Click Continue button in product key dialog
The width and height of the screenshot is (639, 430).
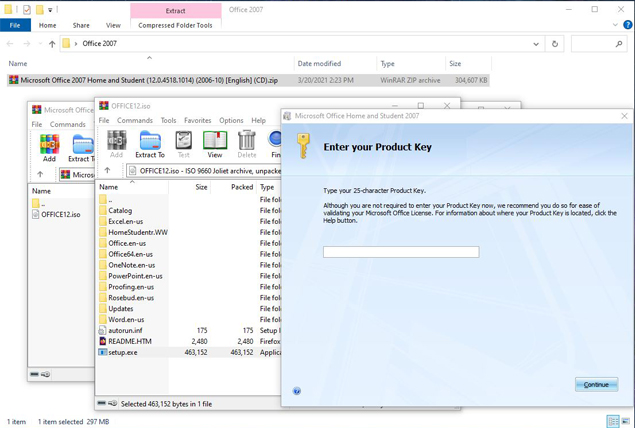[x=596, y=384]
